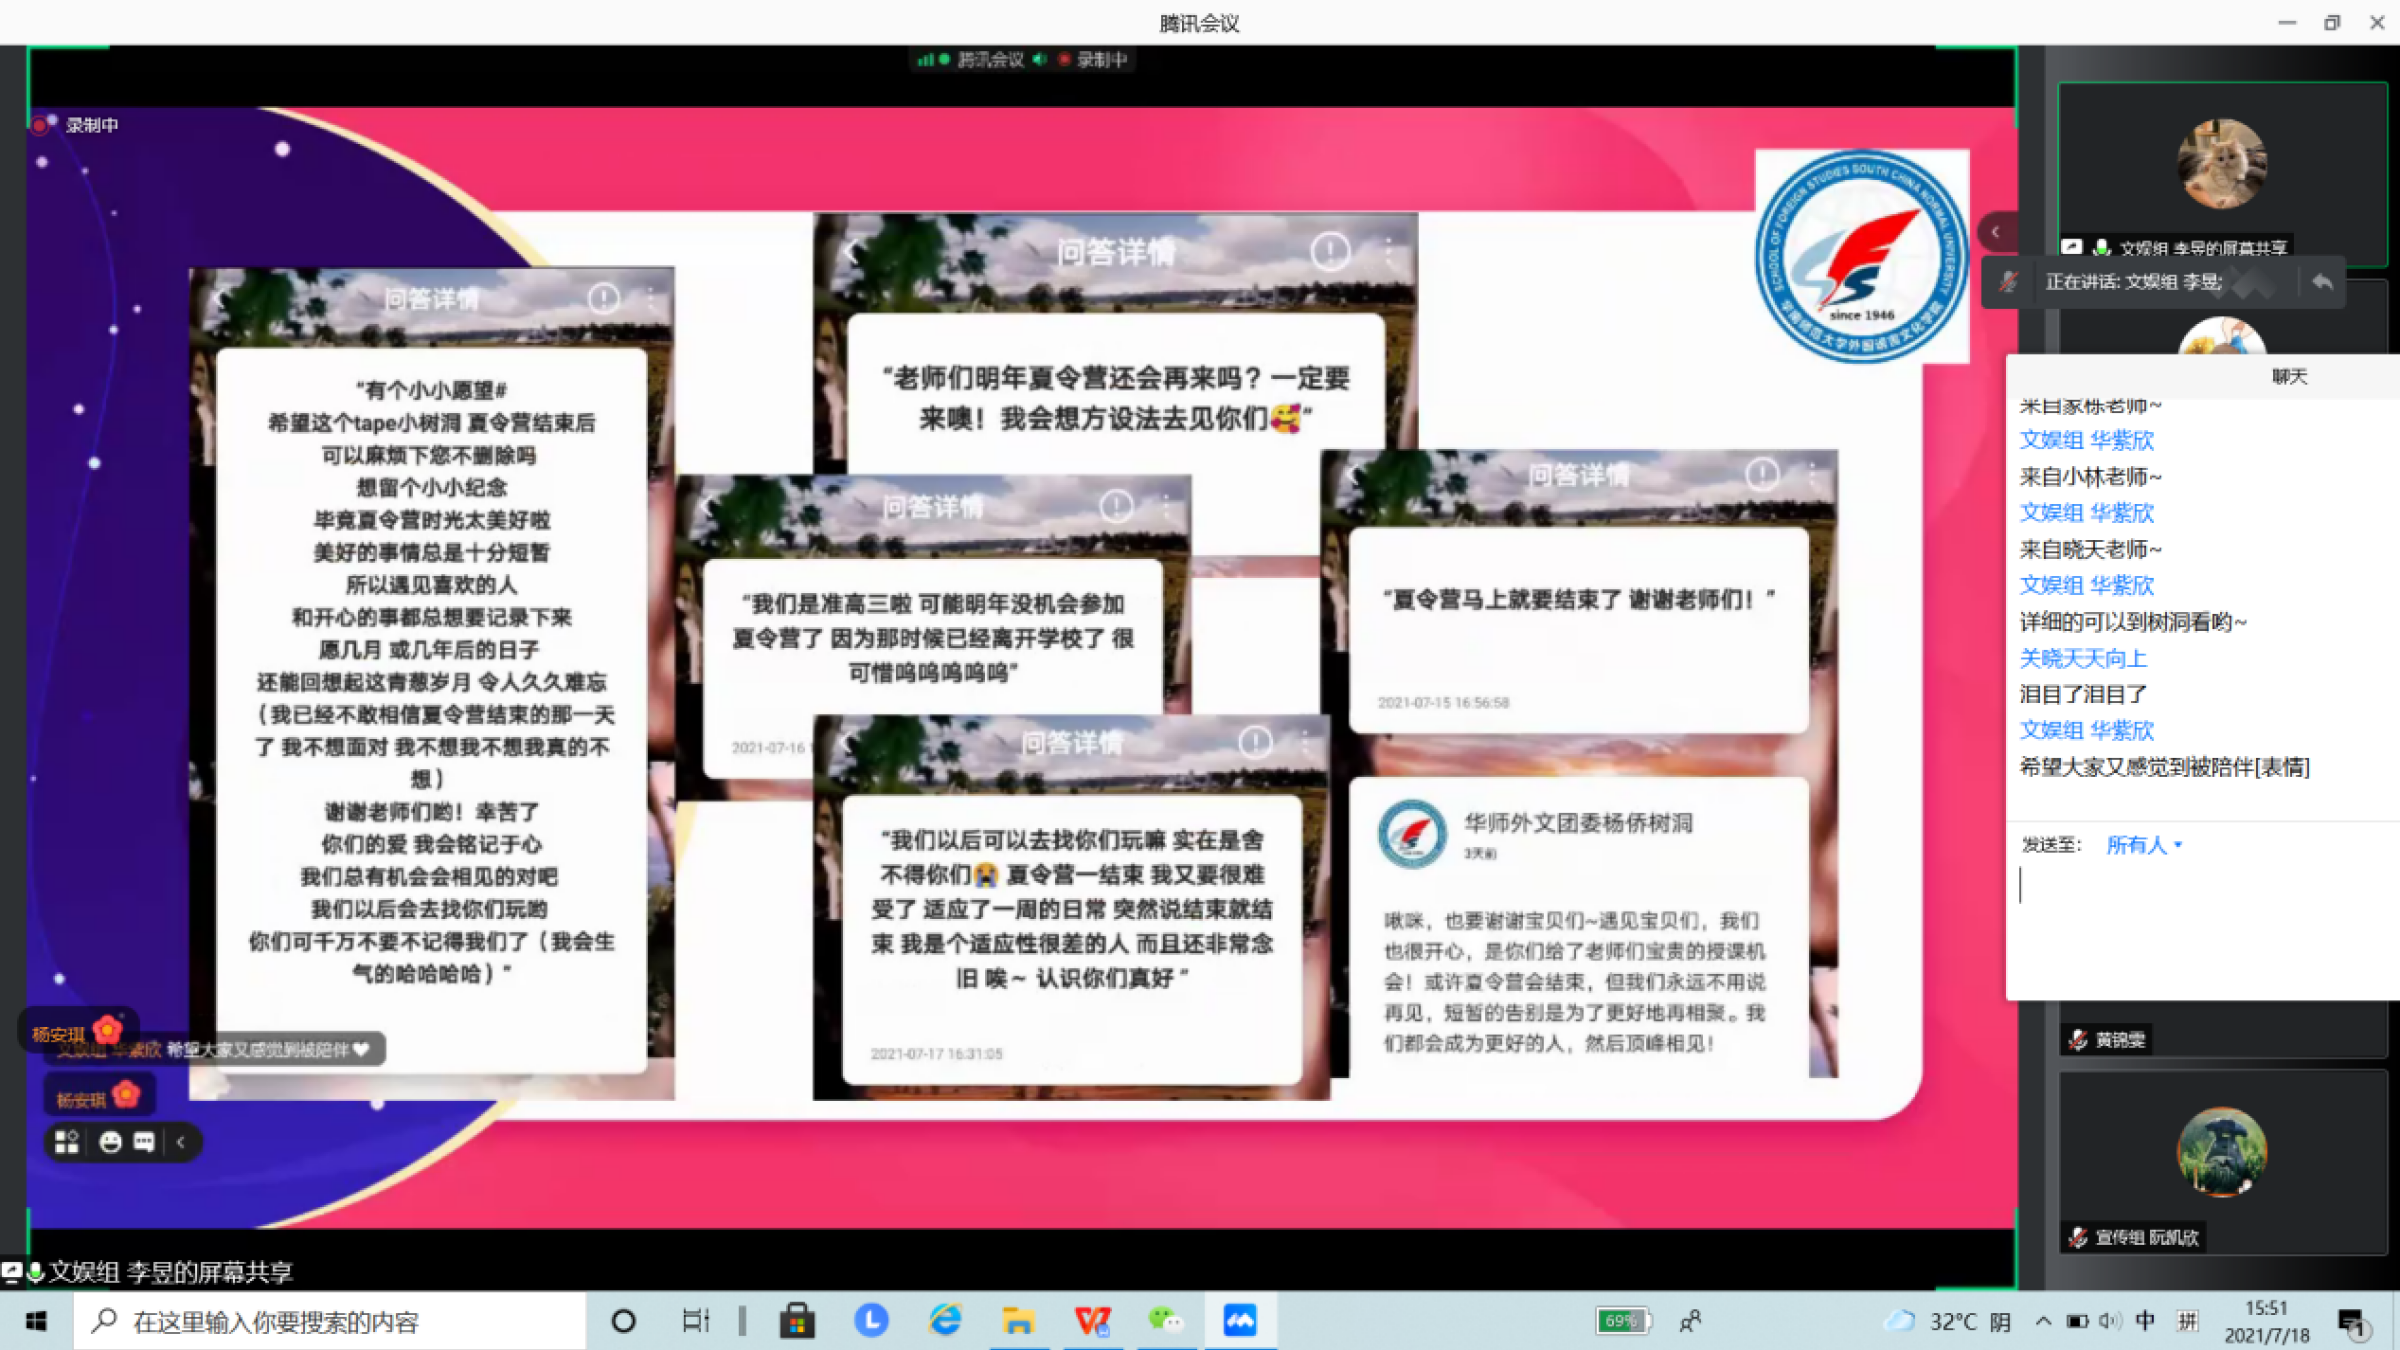Click the Windows taskbar search box
2400x1350 pixels.
(x=330, y=1322)
